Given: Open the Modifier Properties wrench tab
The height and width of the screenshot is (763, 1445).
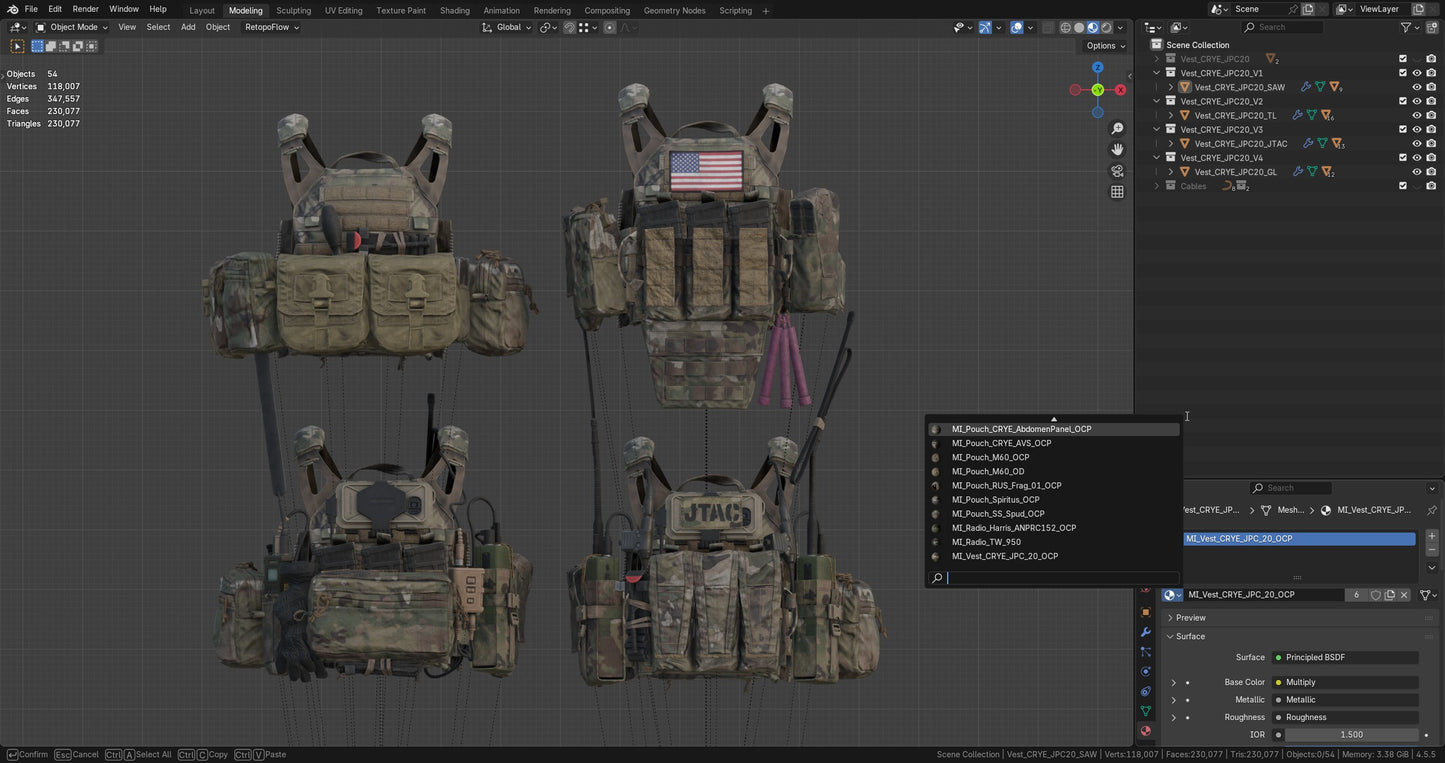Looking at the screenshot, I should (1146, 632).
